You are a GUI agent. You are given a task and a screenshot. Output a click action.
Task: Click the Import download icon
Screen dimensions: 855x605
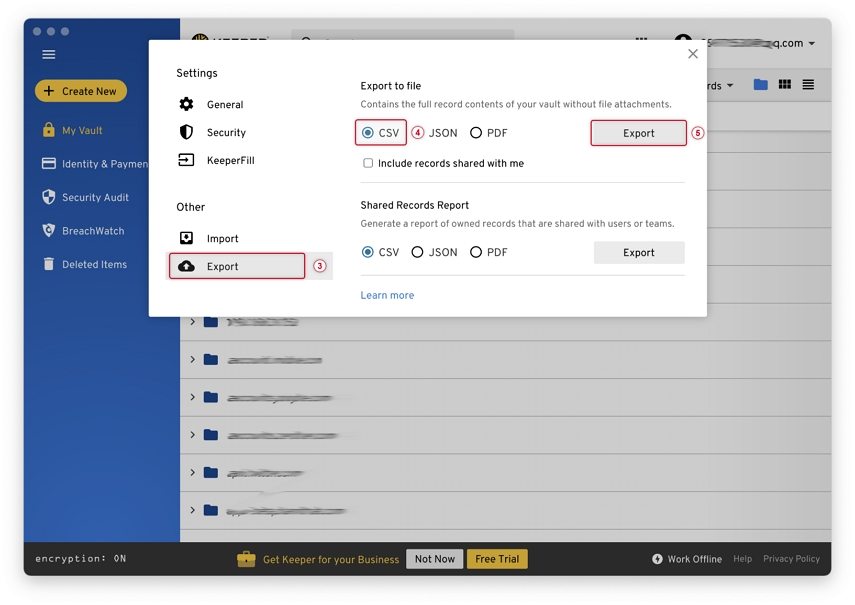click(x=186, y=238)
